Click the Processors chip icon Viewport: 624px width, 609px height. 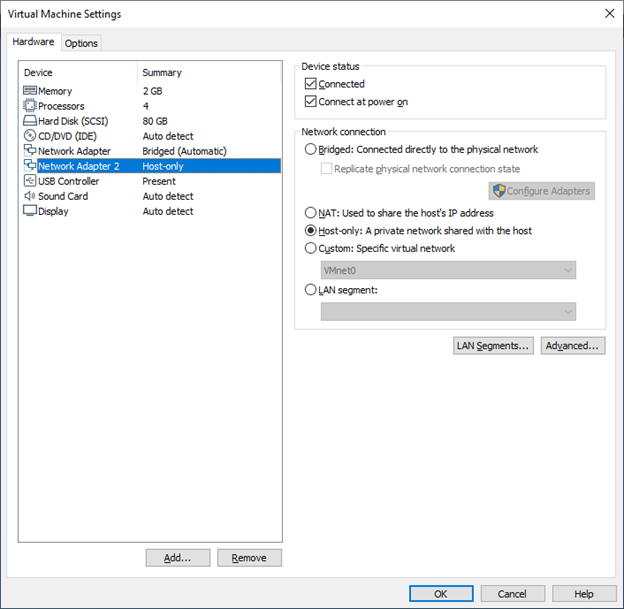tap(30, 106)
